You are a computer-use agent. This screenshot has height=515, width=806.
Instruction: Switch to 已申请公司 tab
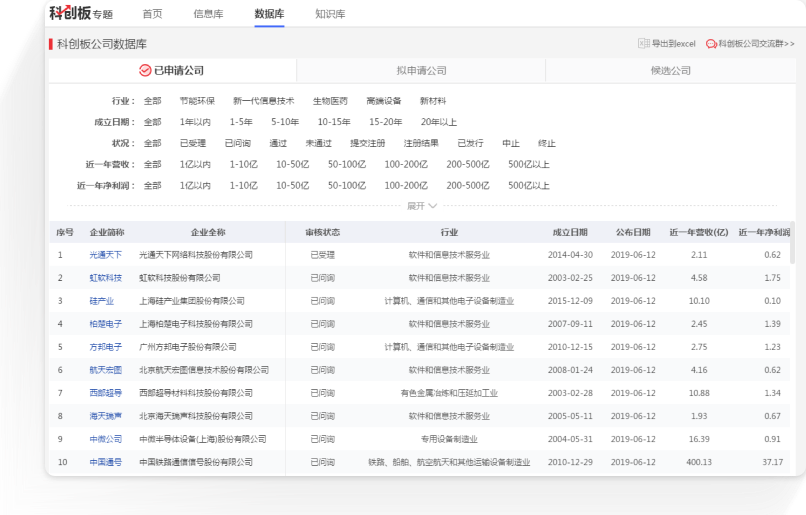point(173,70)
